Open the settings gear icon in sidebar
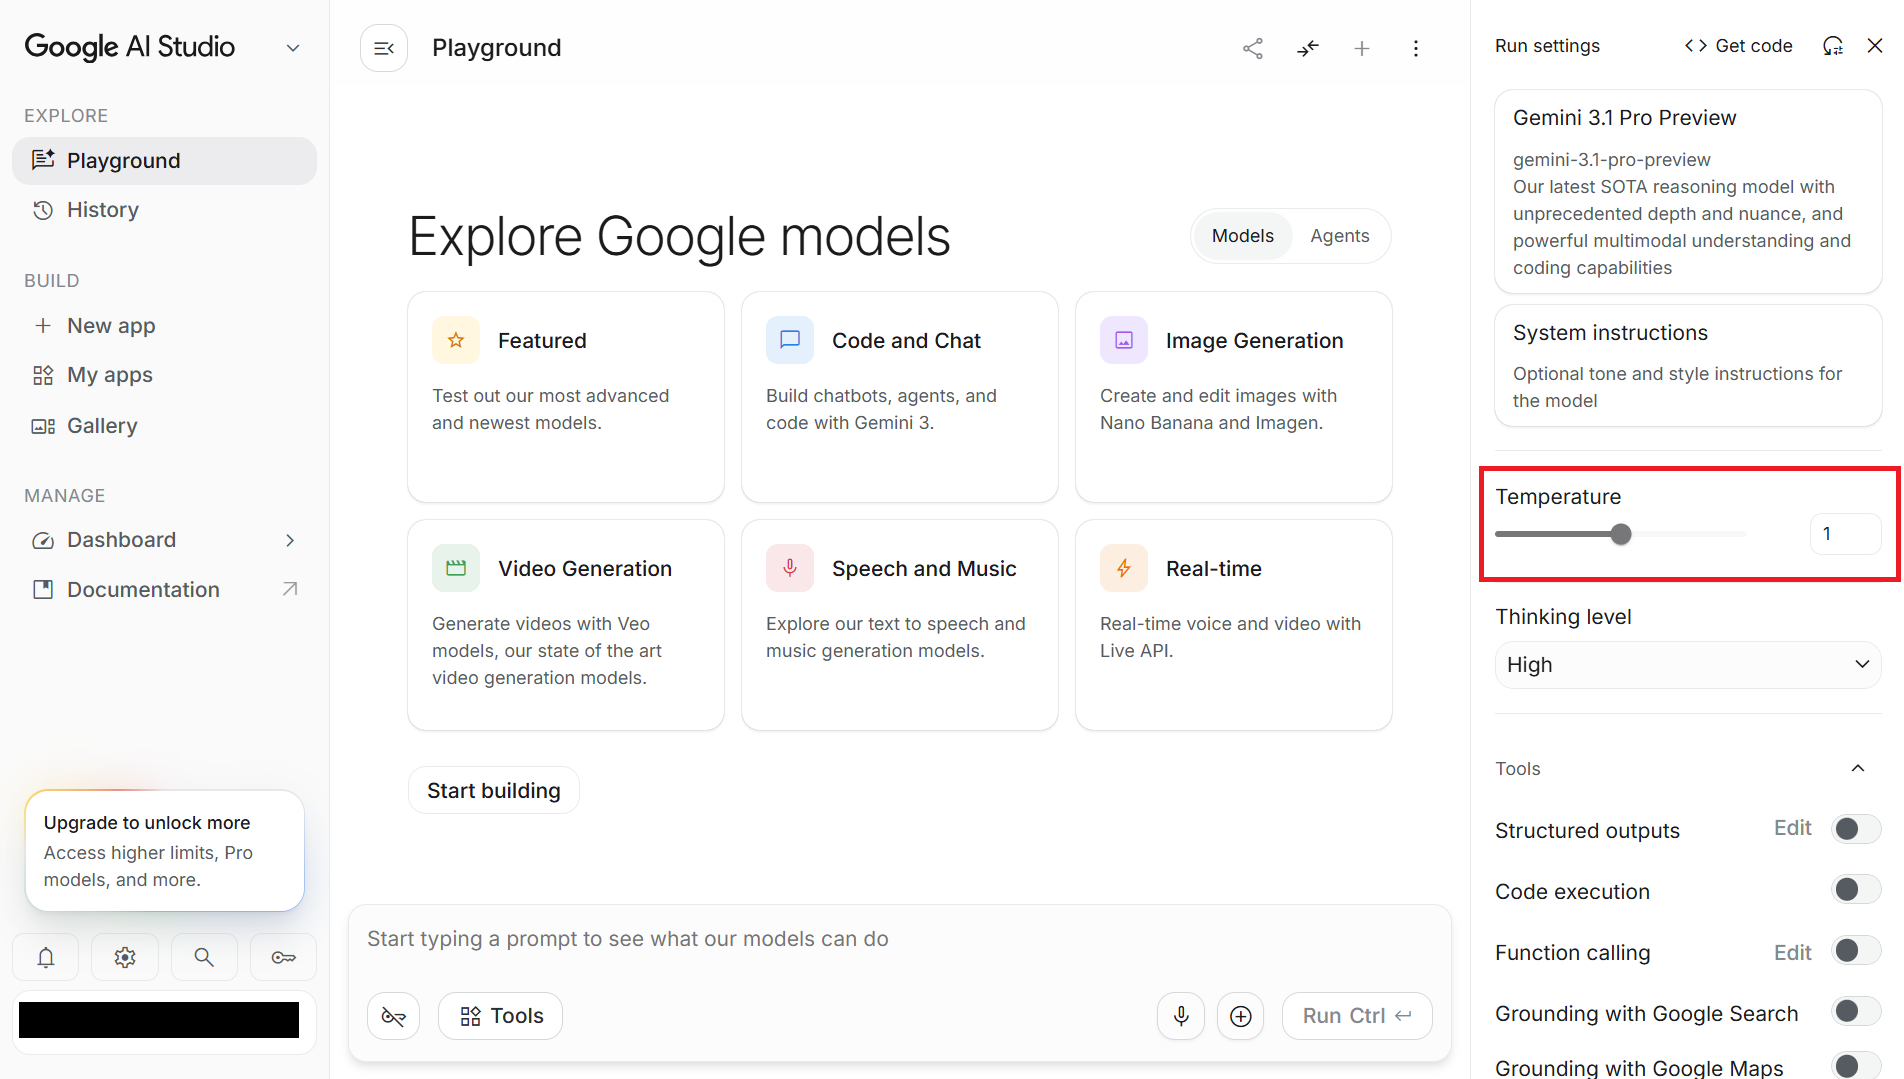 click(125, 957)
